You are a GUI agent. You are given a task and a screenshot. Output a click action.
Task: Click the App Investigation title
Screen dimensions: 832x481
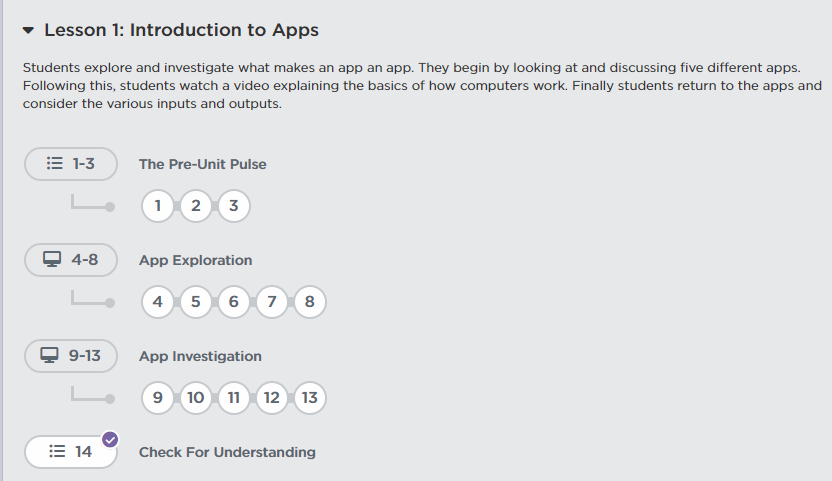pos(200,356)
